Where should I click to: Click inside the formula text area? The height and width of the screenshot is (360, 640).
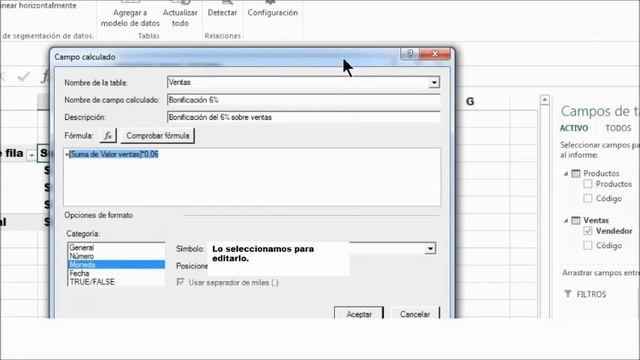[252, 177]
